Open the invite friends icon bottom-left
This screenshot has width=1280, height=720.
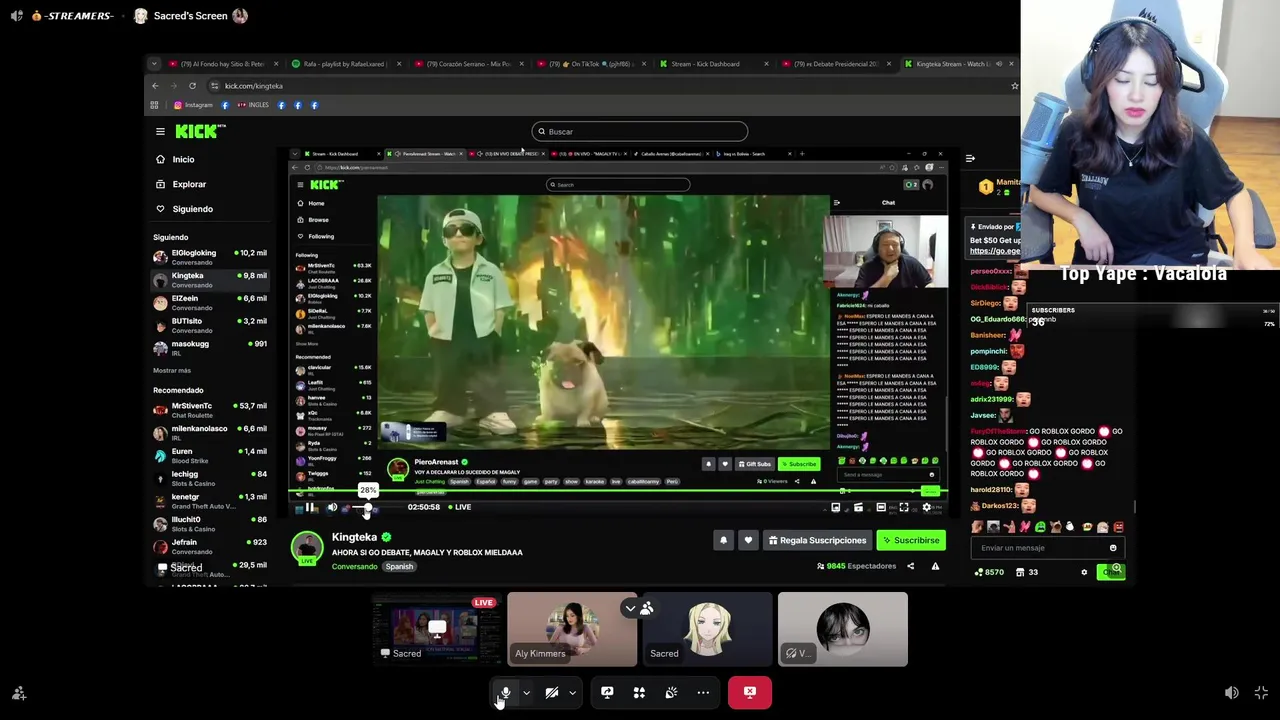click(x=18, y=693)
